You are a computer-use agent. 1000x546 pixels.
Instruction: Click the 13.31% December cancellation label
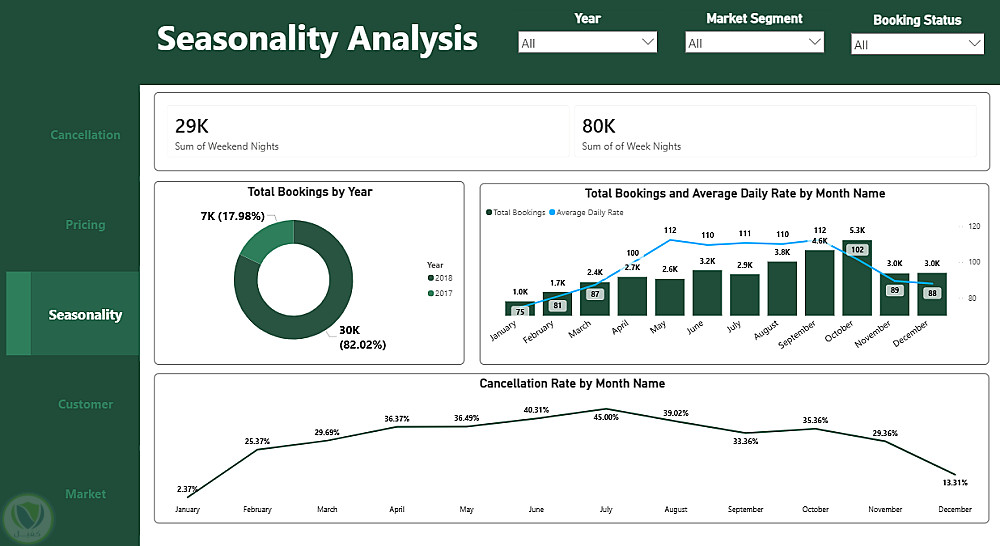(955, 483)
